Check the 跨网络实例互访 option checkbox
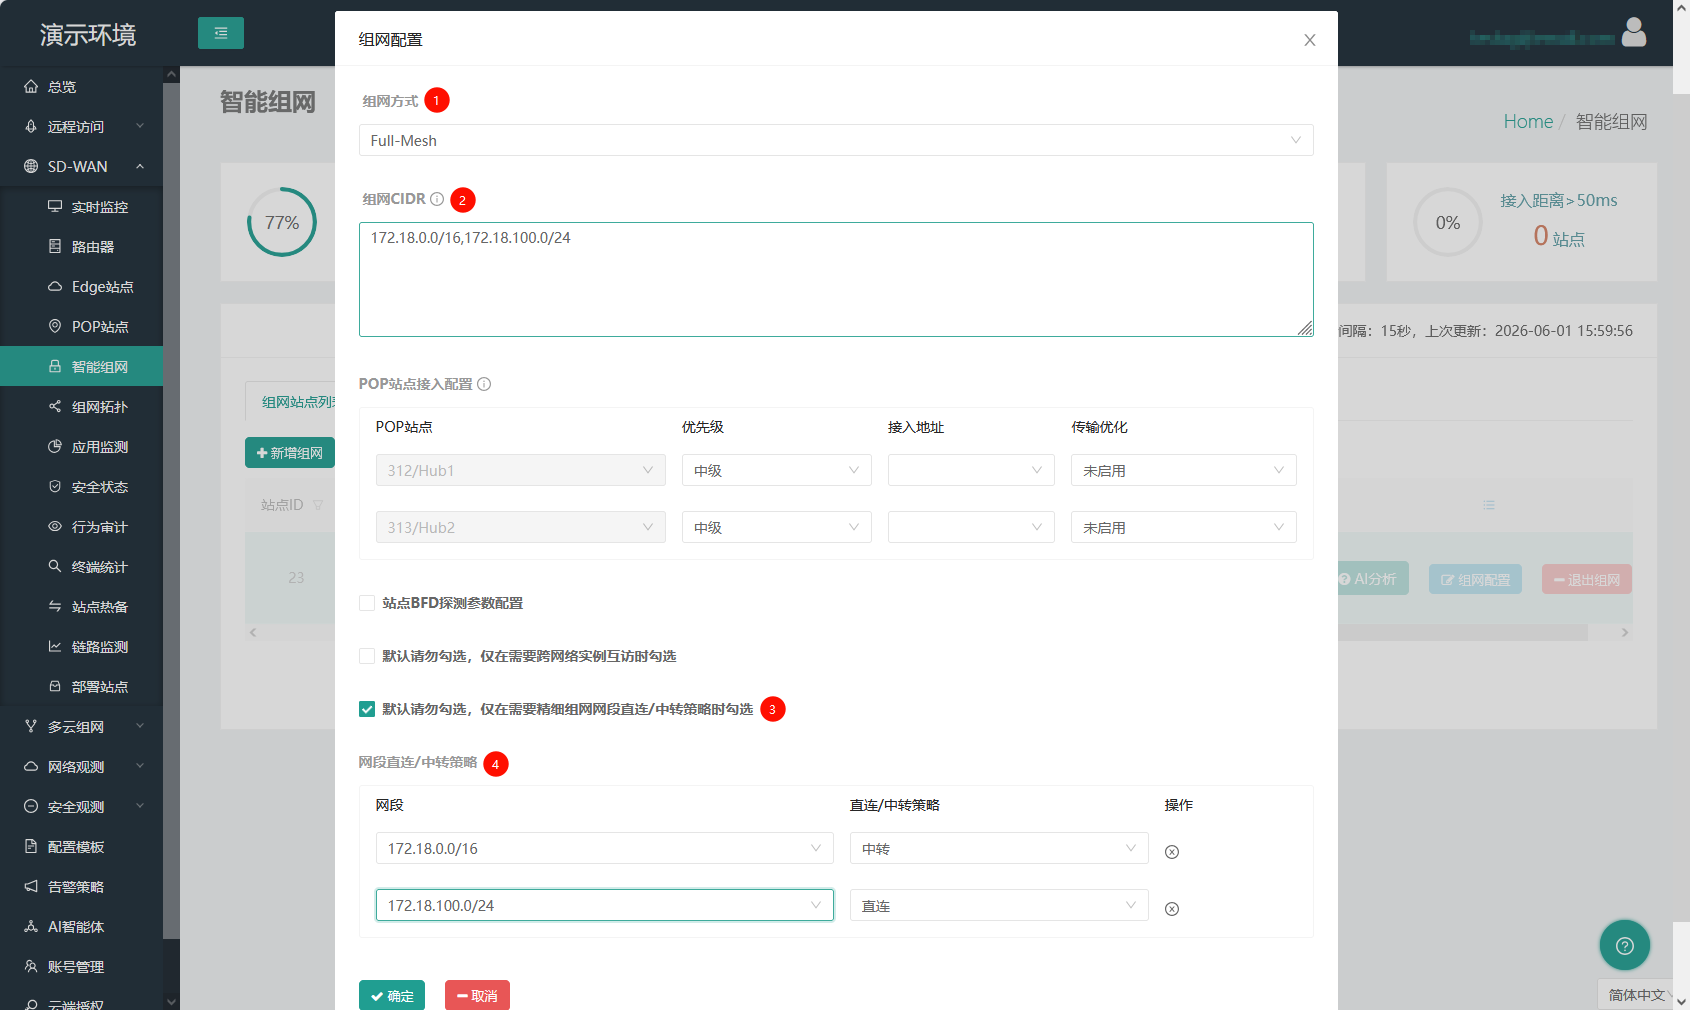Screen dimensions: 1690x1010 pyautogui.click(x=367, y=656)
